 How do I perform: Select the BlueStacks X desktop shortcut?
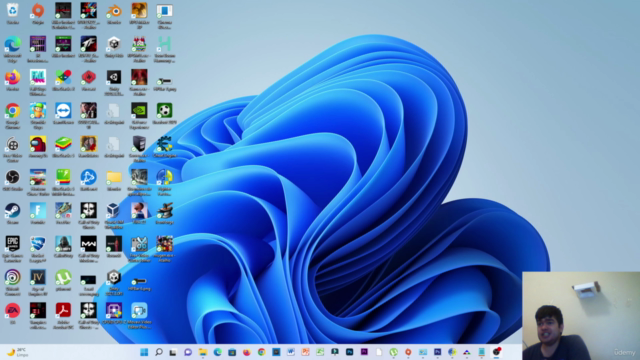tap(63, 81)
